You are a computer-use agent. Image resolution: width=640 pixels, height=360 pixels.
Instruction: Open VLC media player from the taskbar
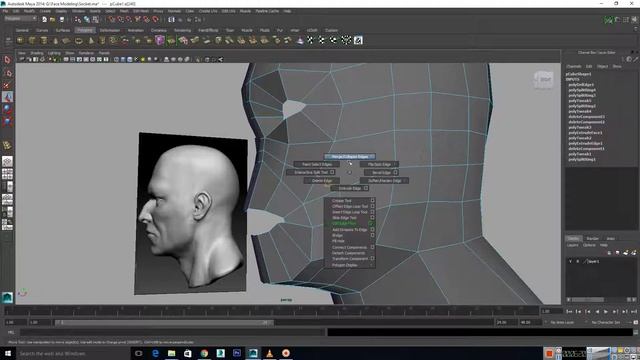point(269,353)
